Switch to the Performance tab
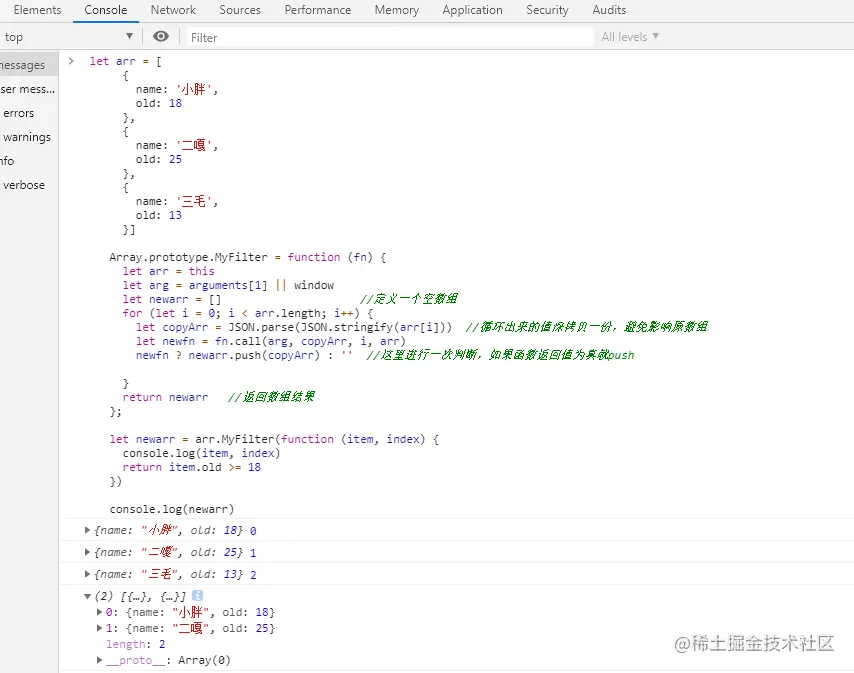This screenshot has height=673, width=854. pyautogui.click(x=318, y=10)
